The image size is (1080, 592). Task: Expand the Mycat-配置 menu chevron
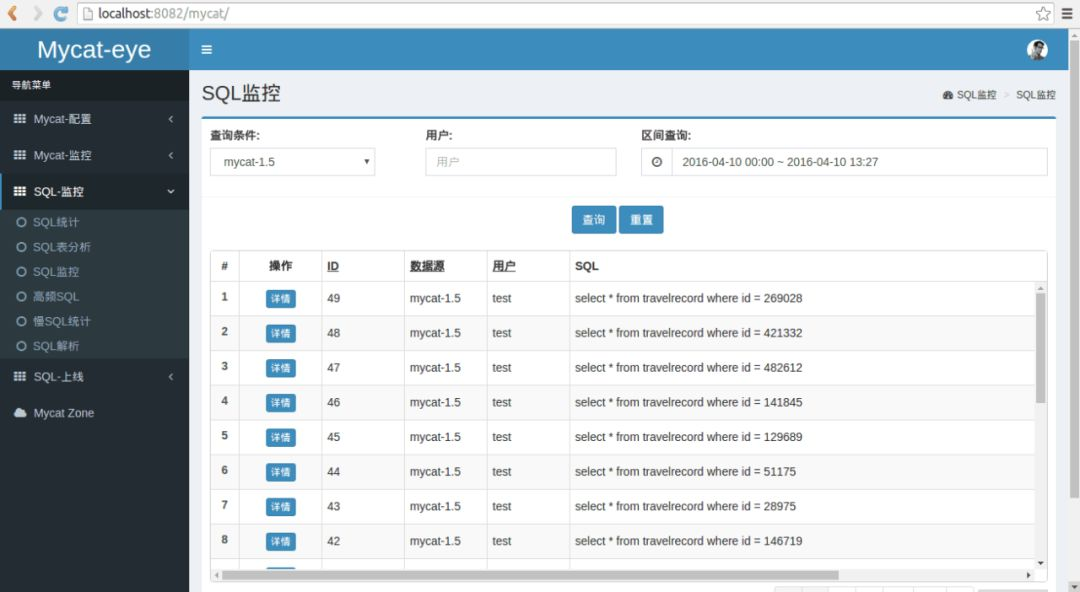171,119
